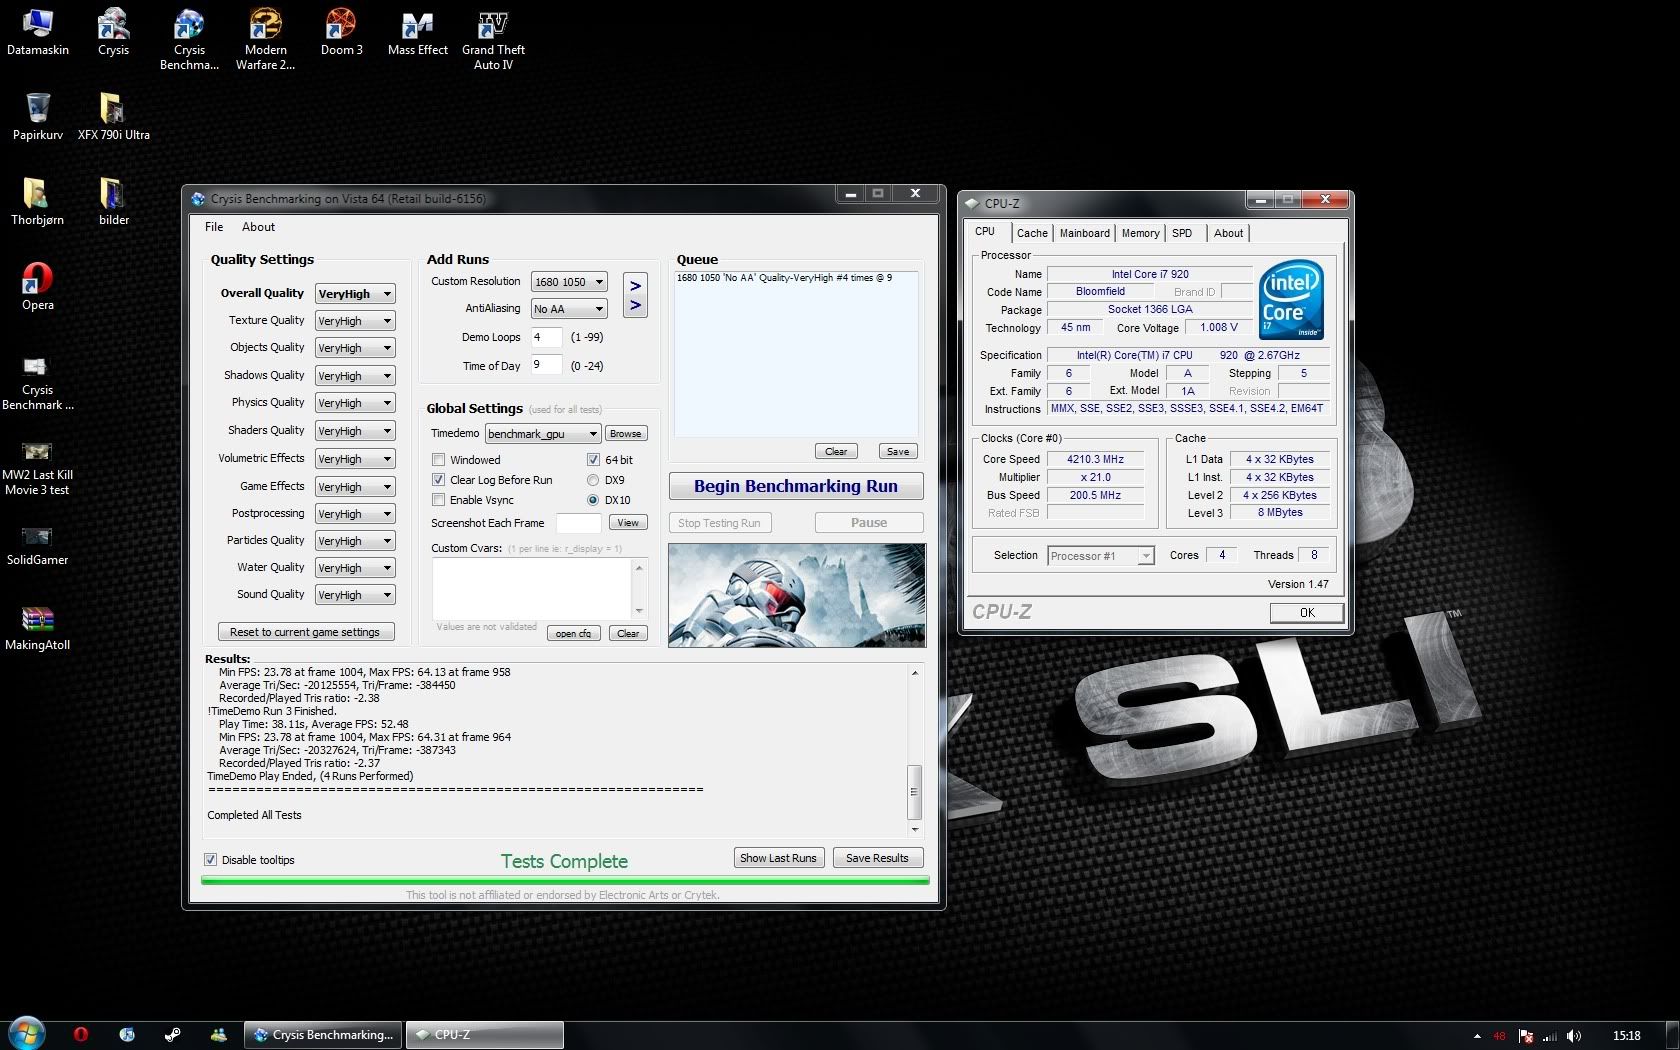Select the Mass Effect desktop icon
The width and height of the screenshot is (1680, 1050).
point(417,31)
